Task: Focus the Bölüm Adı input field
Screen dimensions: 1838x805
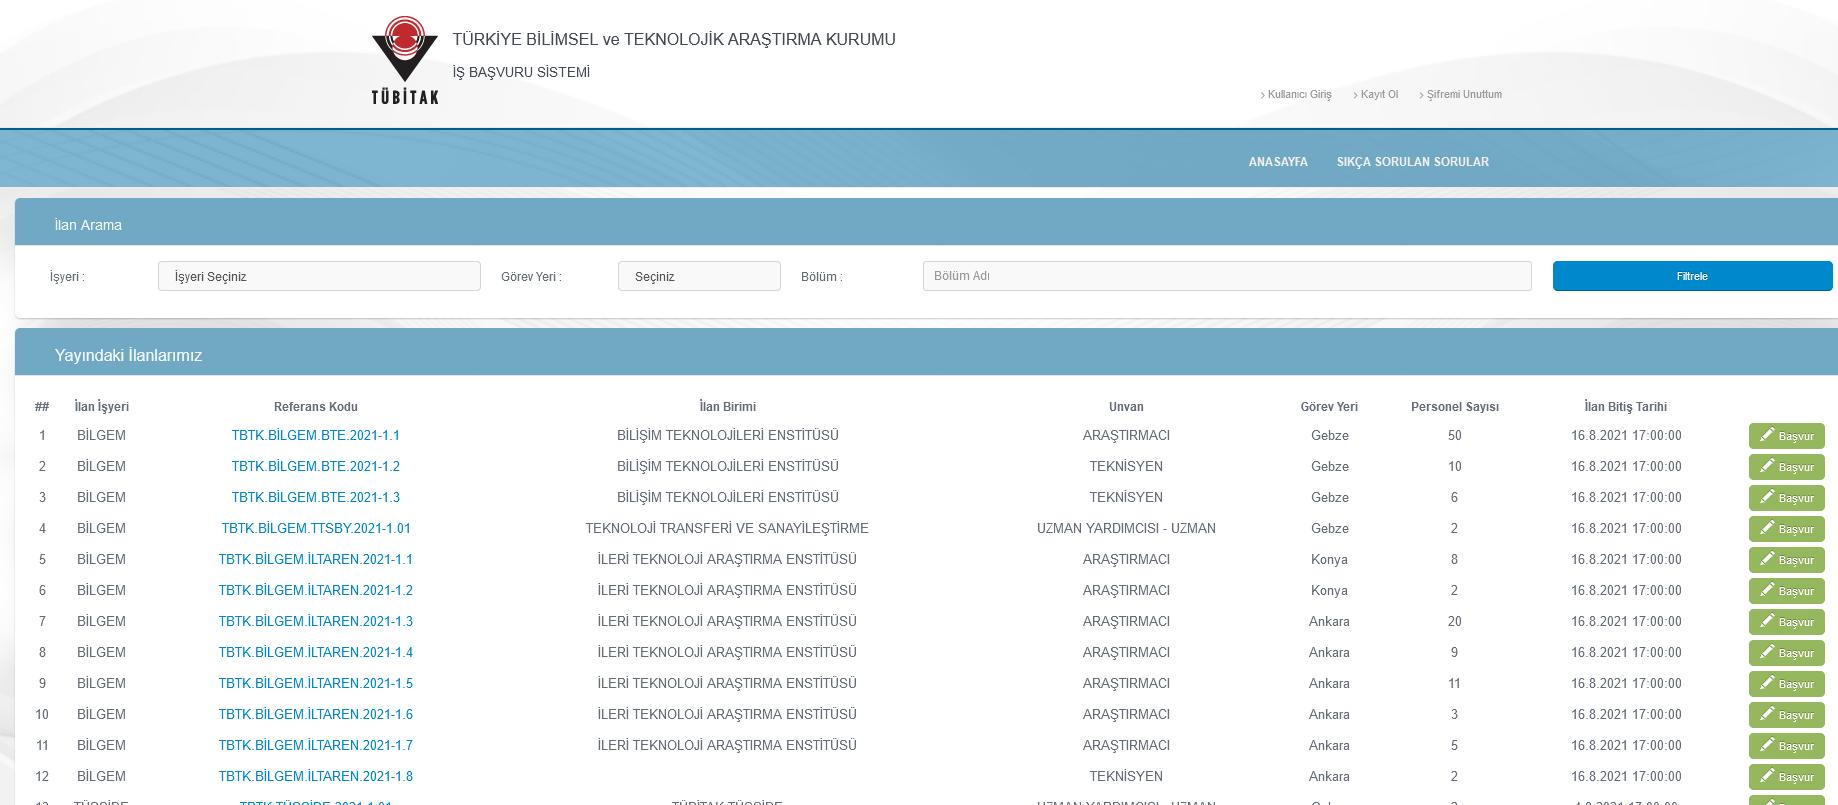Action: pos(1227,276)
